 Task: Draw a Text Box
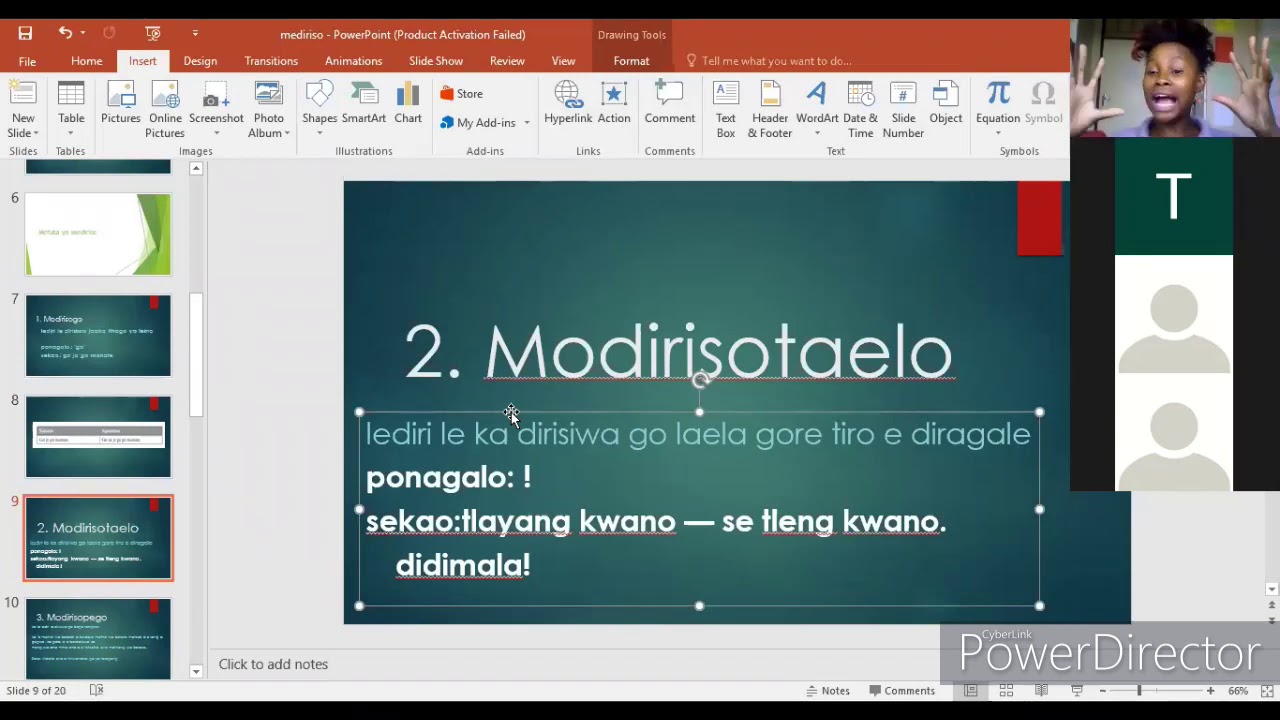coord(726,110)
